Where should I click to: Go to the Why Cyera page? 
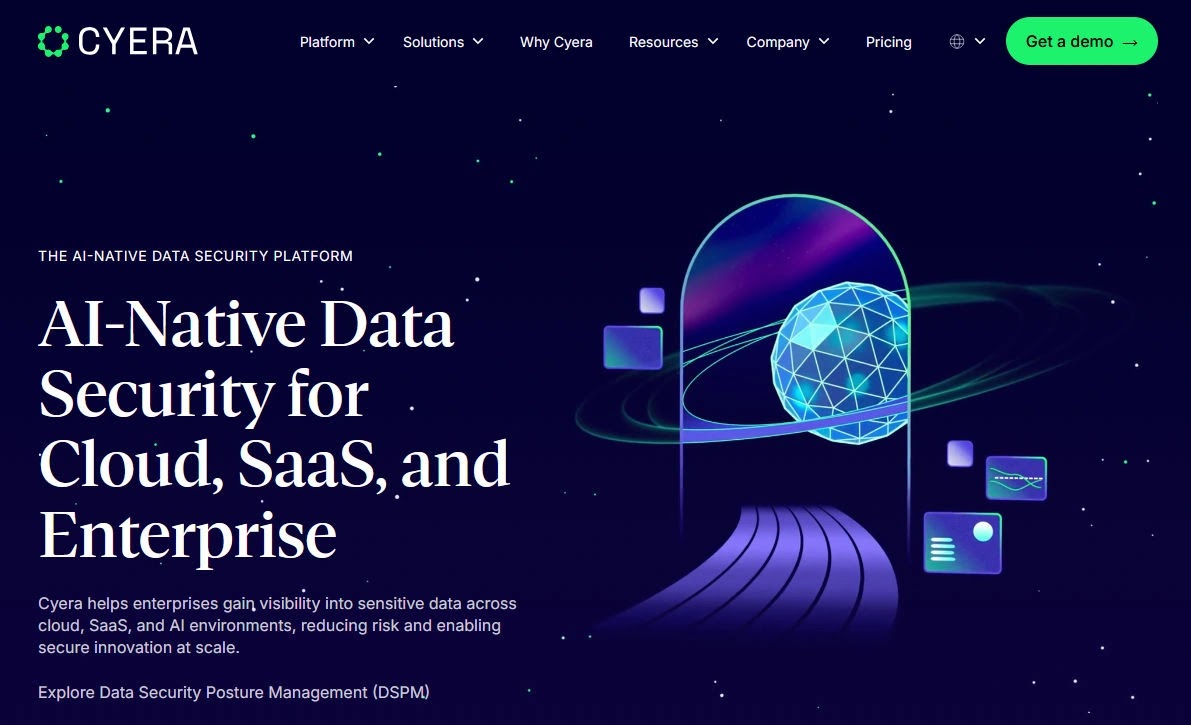click(556, 42)
